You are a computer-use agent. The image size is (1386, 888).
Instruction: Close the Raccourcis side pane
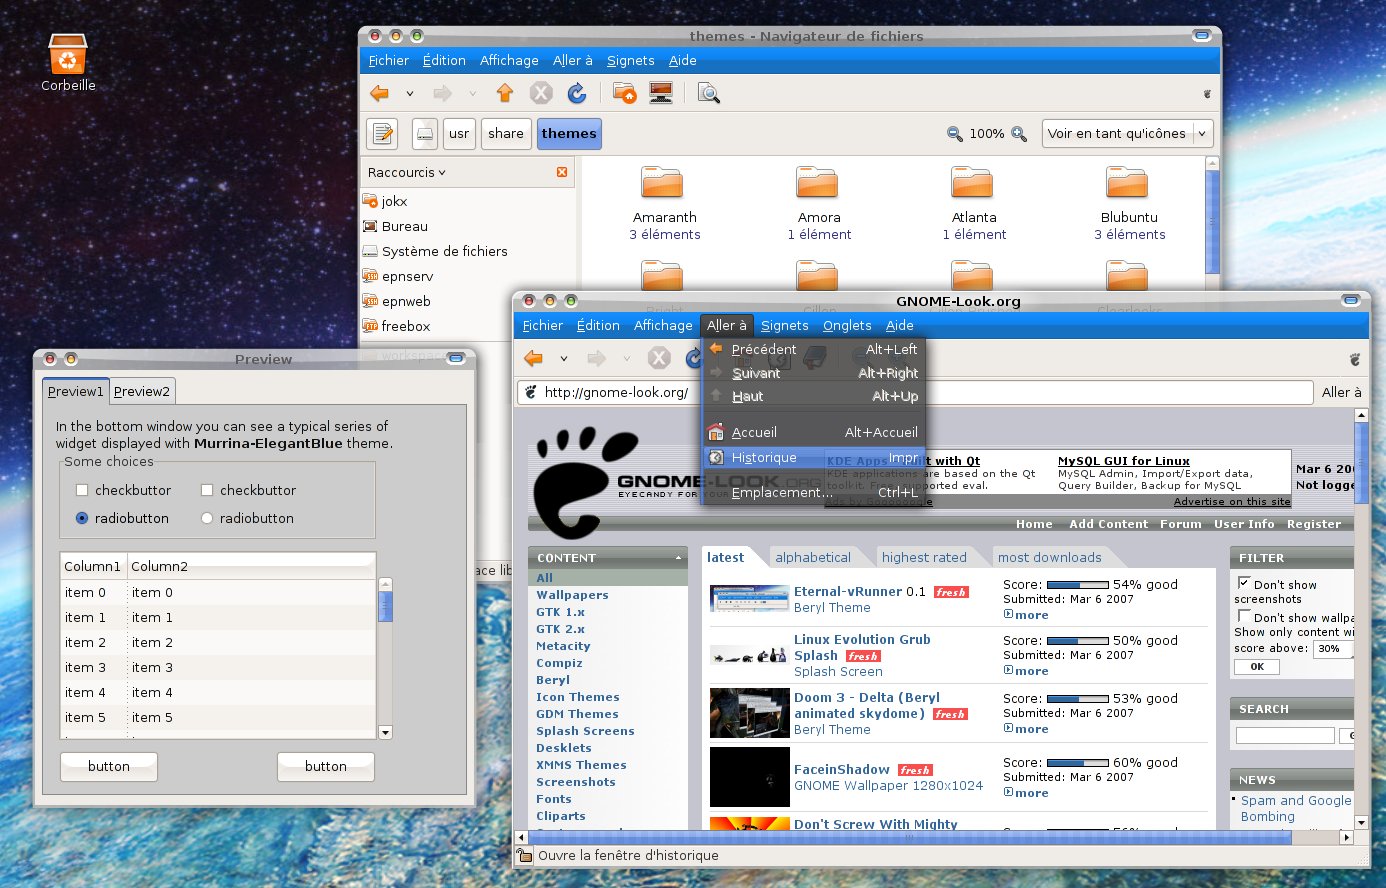(562, 172)
